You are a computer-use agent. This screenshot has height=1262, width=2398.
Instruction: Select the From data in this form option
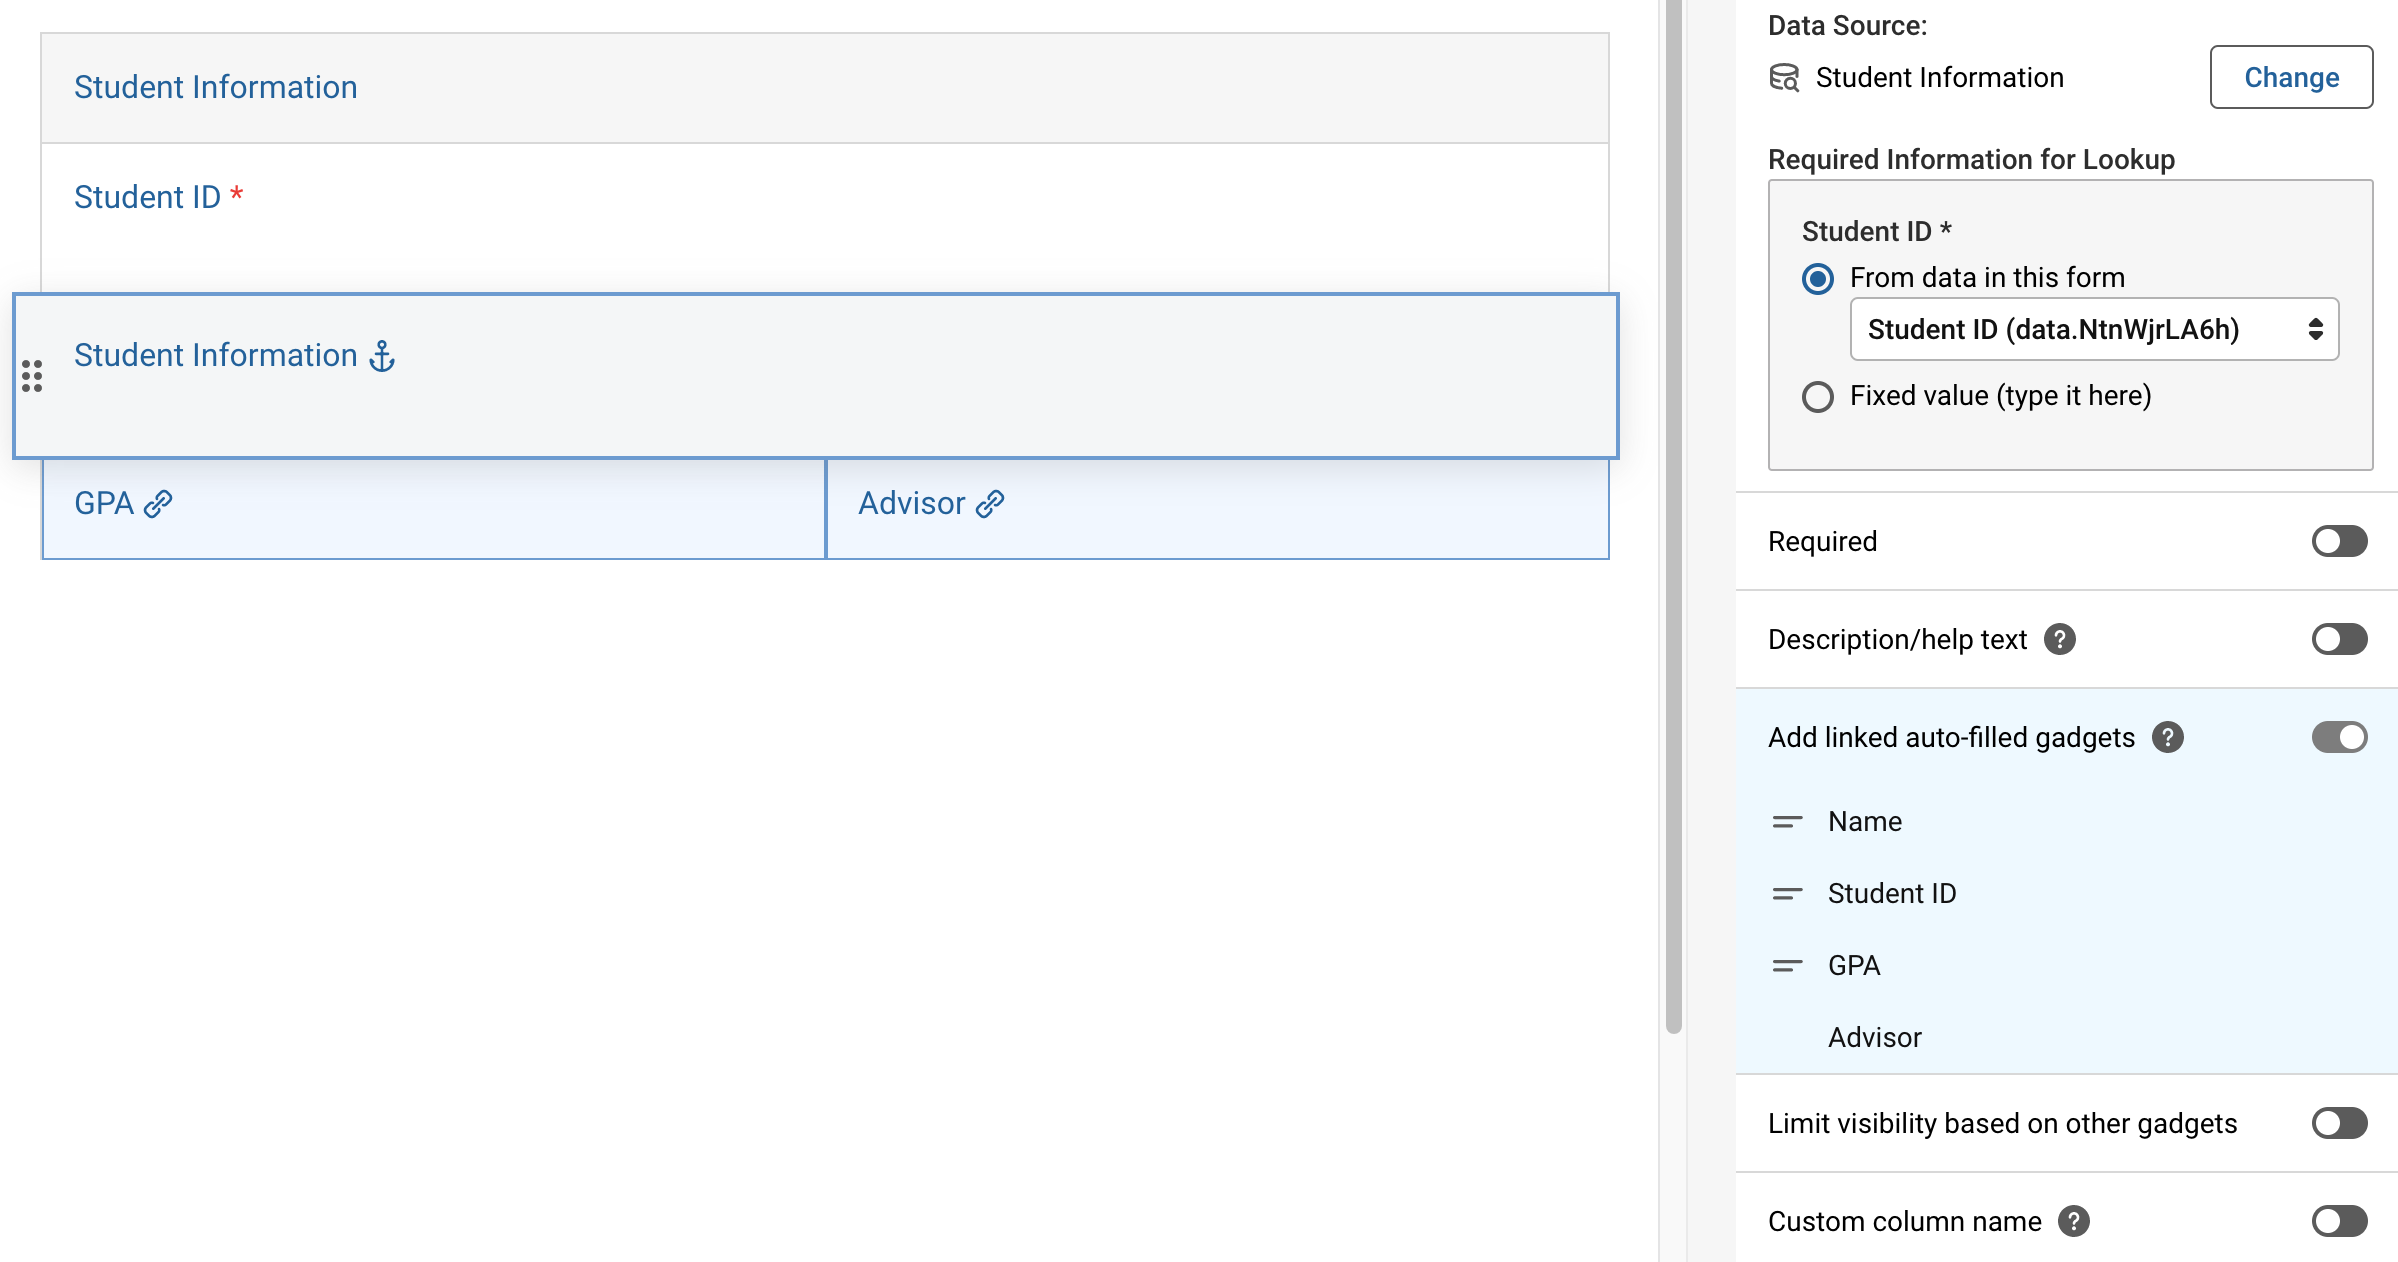pyautogui.click(x=1819, y=279)
